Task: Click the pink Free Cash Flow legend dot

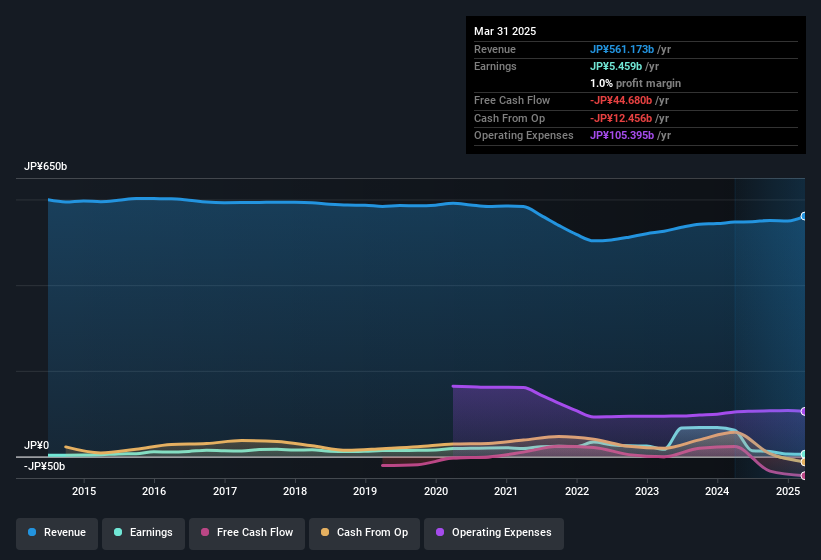Action: (x=205, y=532)
